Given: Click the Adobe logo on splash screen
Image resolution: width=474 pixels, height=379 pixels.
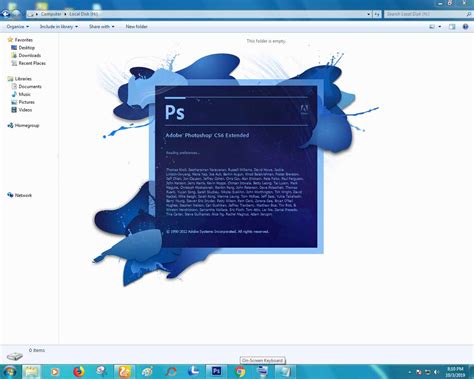Looking at the screenshot, I should pos(304,110).
